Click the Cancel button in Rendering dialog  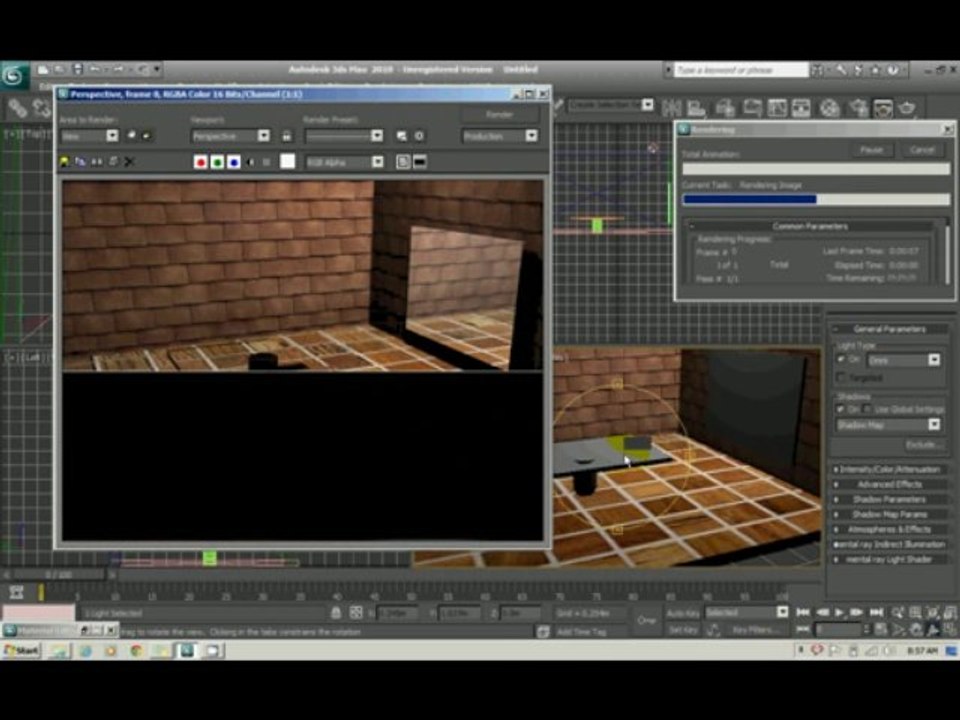(x=922, y=149)
